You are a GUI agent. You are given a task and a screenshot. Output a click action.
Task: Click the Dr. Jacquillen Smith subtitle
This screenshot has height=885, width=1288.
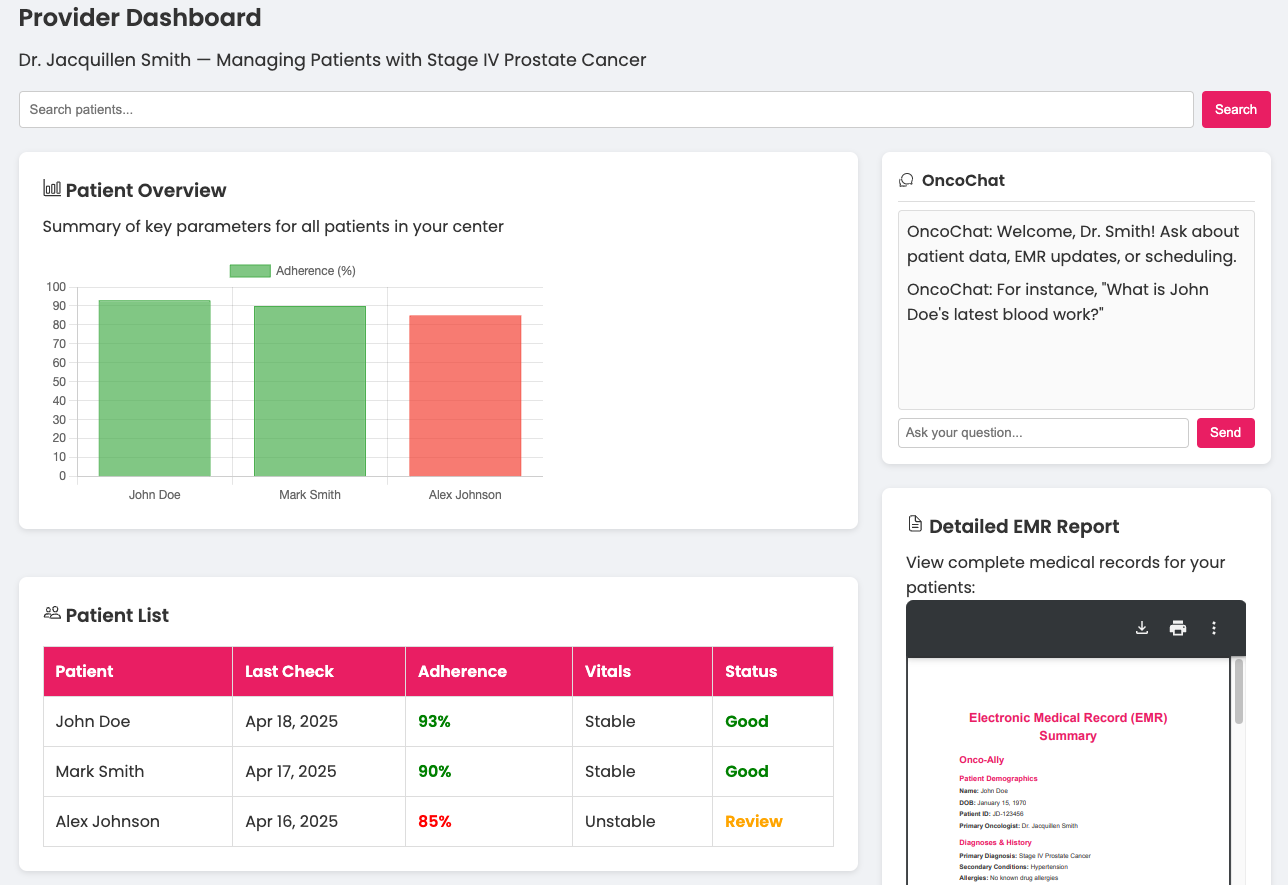(x=332, y=60)
